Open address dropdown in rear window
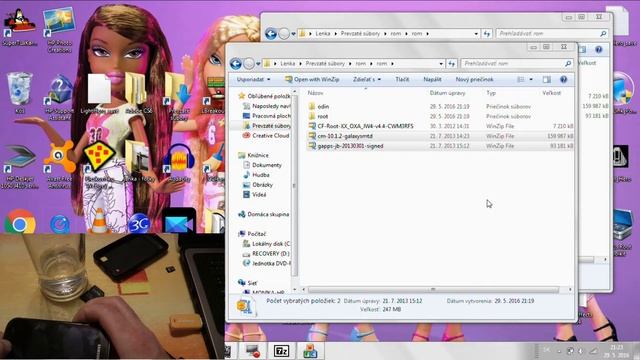This screenshot has height=360, width=640. [476, 33]
